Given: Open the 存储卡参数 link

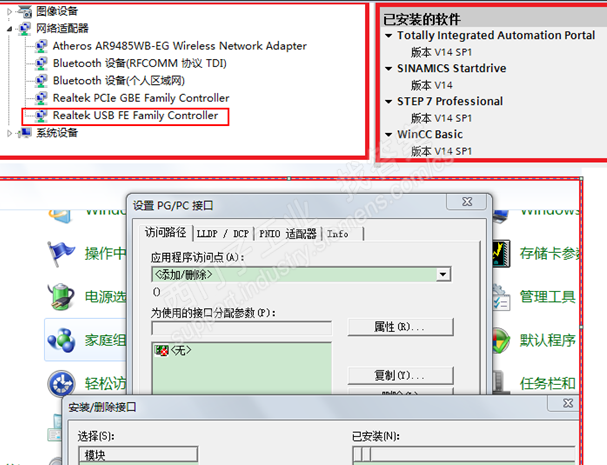Looking at the screenshot, I should pyautogui.click(x=550, y=254).
